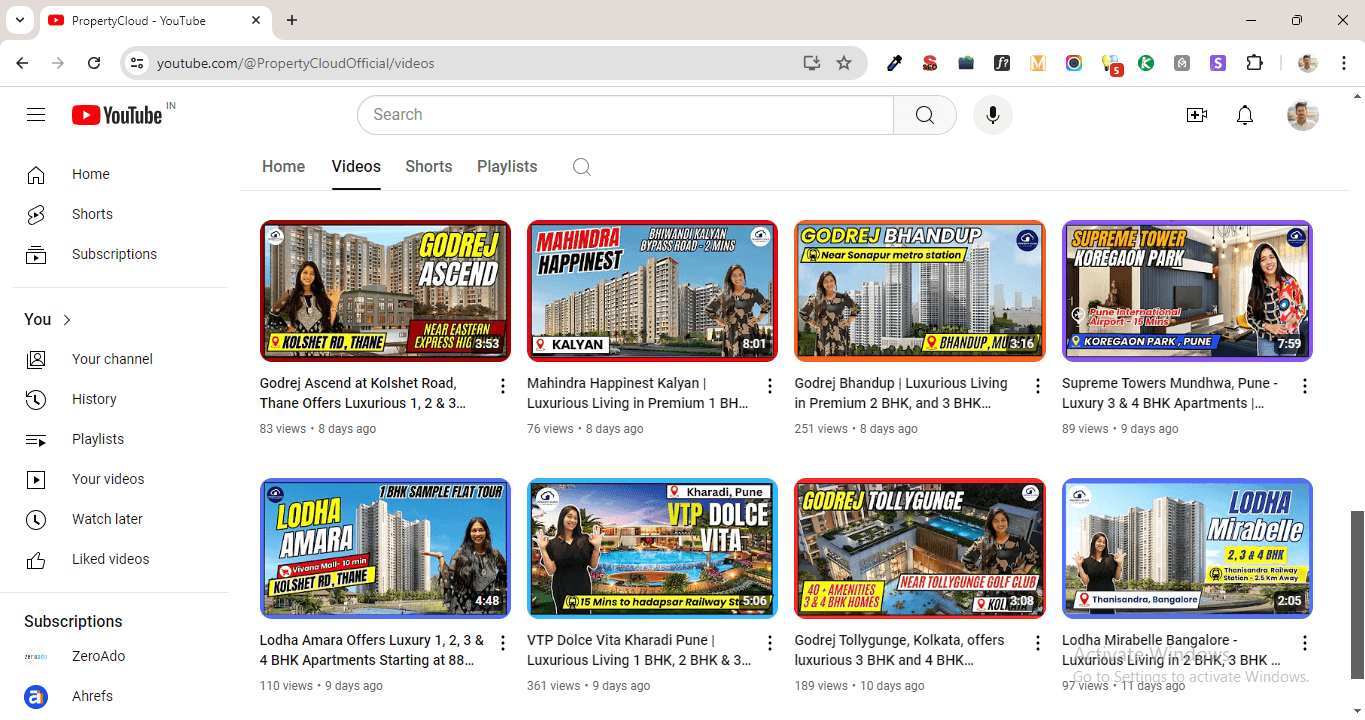Open Lodha Amara Offers Luxury title
Viewport: 1365px width, 720px height.
(372, 650)
